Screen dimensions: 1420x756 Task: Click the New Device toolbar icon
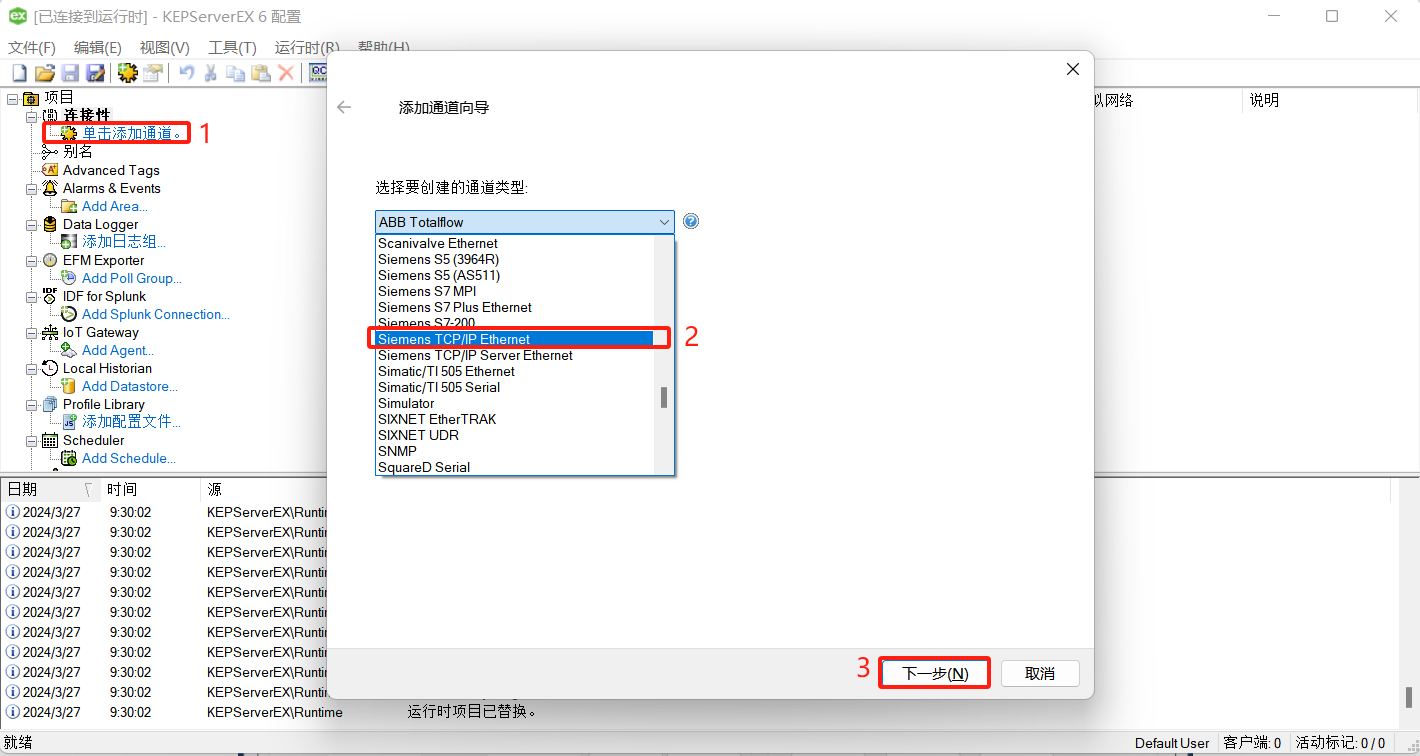point(152,73)
